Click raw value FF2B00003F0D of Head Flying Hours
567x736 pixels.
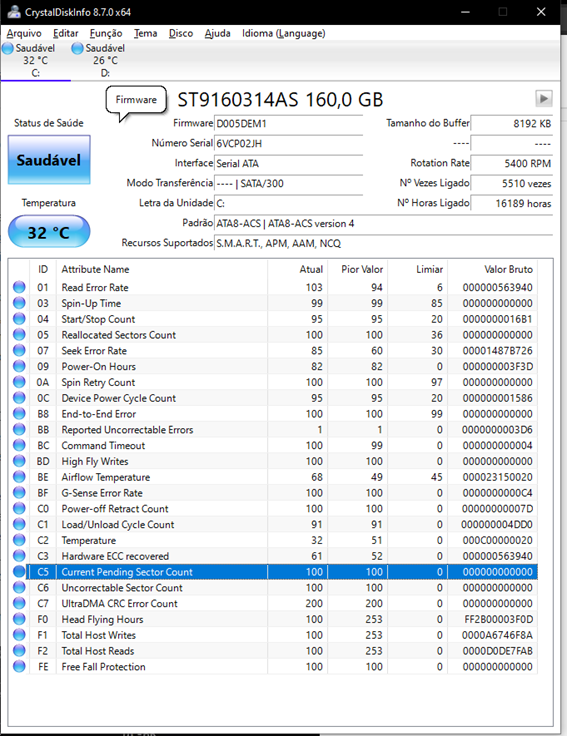498,619
